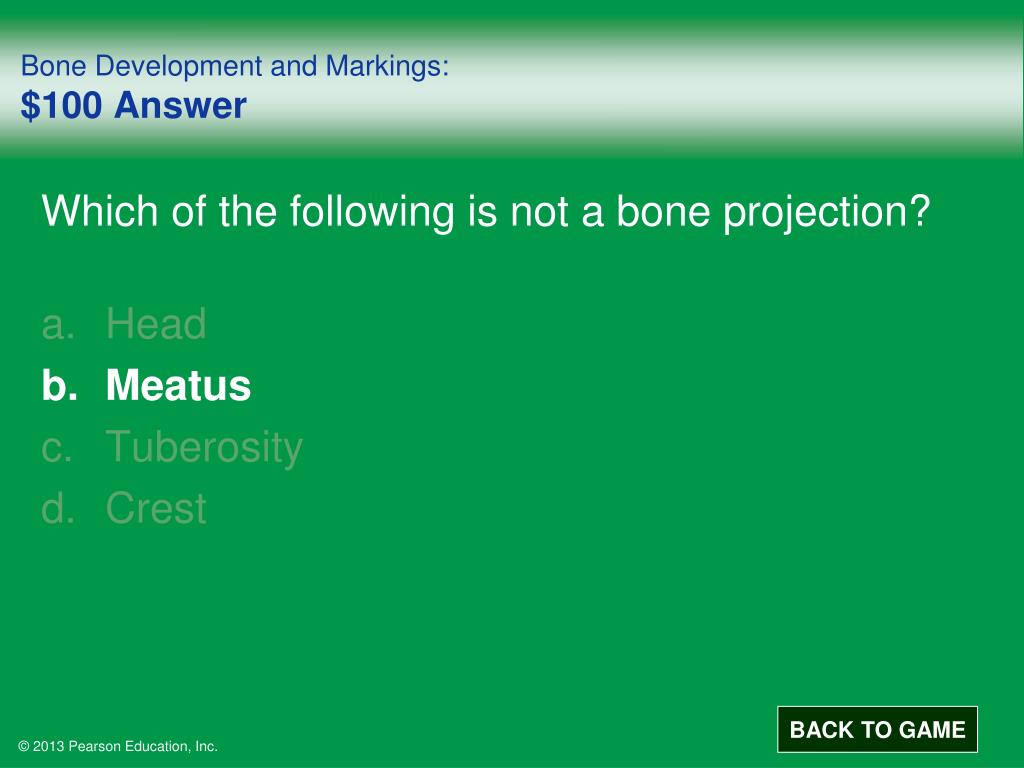Click the word Markings: in the title
The image size is (1024, 768).
[387, 67]
